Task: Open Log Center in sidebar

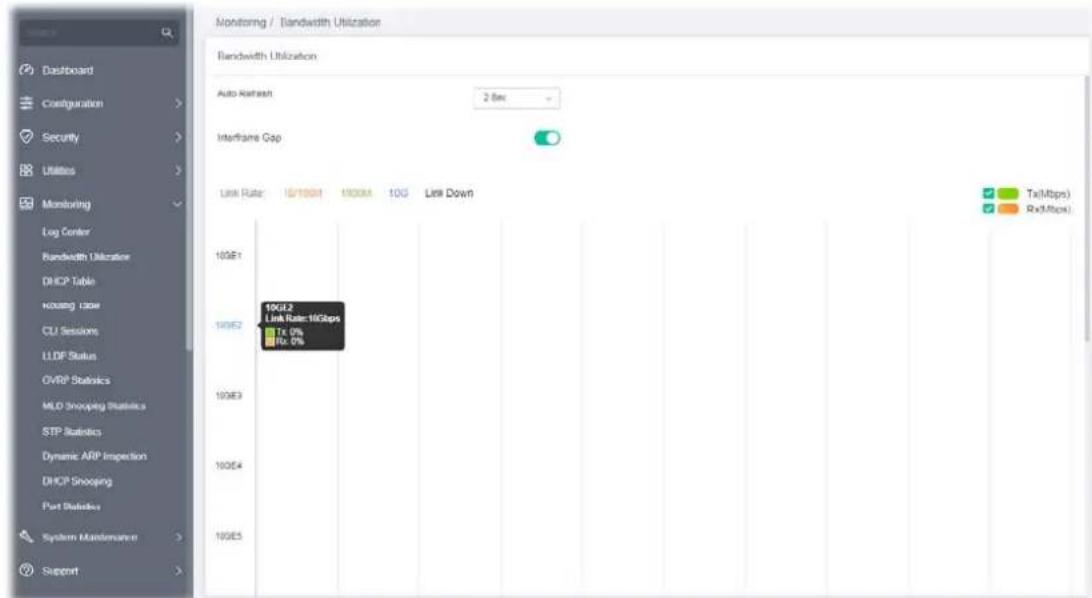Action: pyautogui.click(x=65, y=232)
